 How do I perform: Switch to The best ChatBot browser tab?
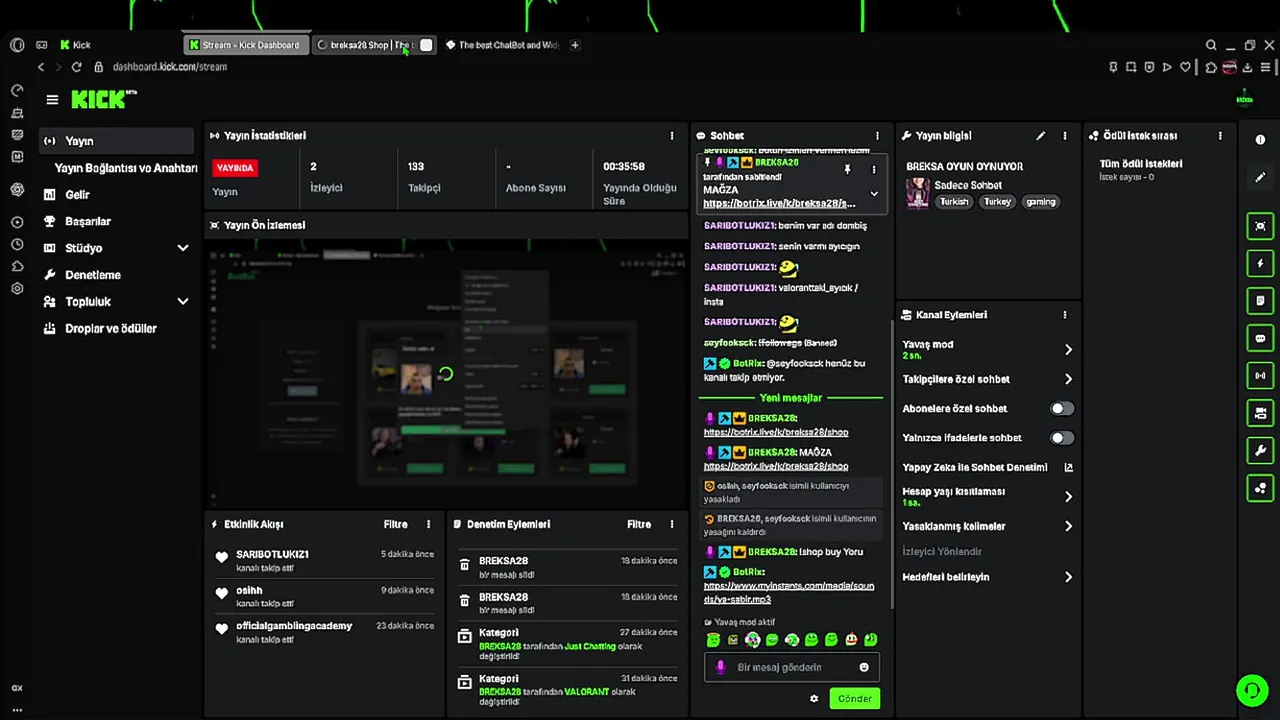coord(502,45)
